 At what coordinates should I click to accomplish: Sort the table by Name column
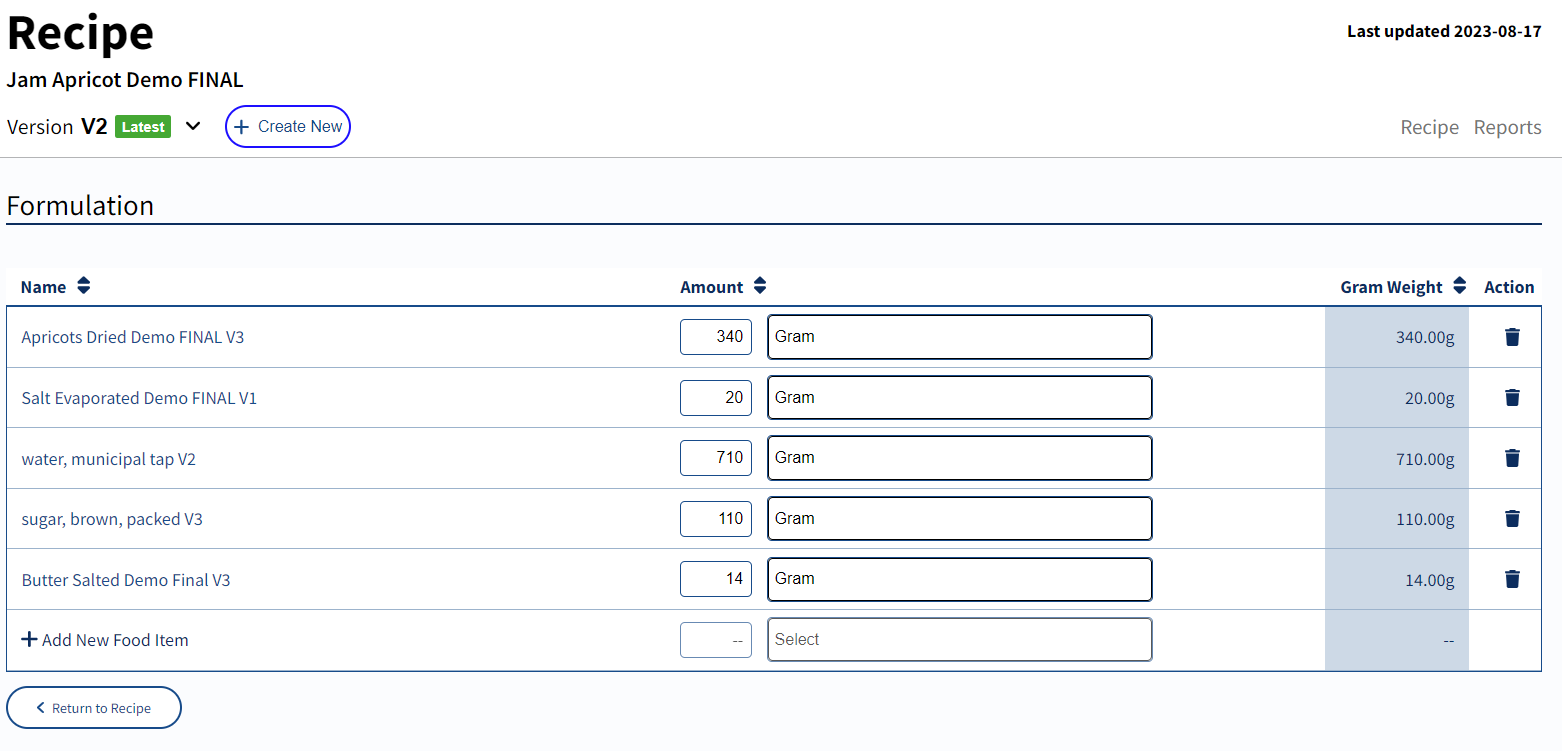click(84, 287)
